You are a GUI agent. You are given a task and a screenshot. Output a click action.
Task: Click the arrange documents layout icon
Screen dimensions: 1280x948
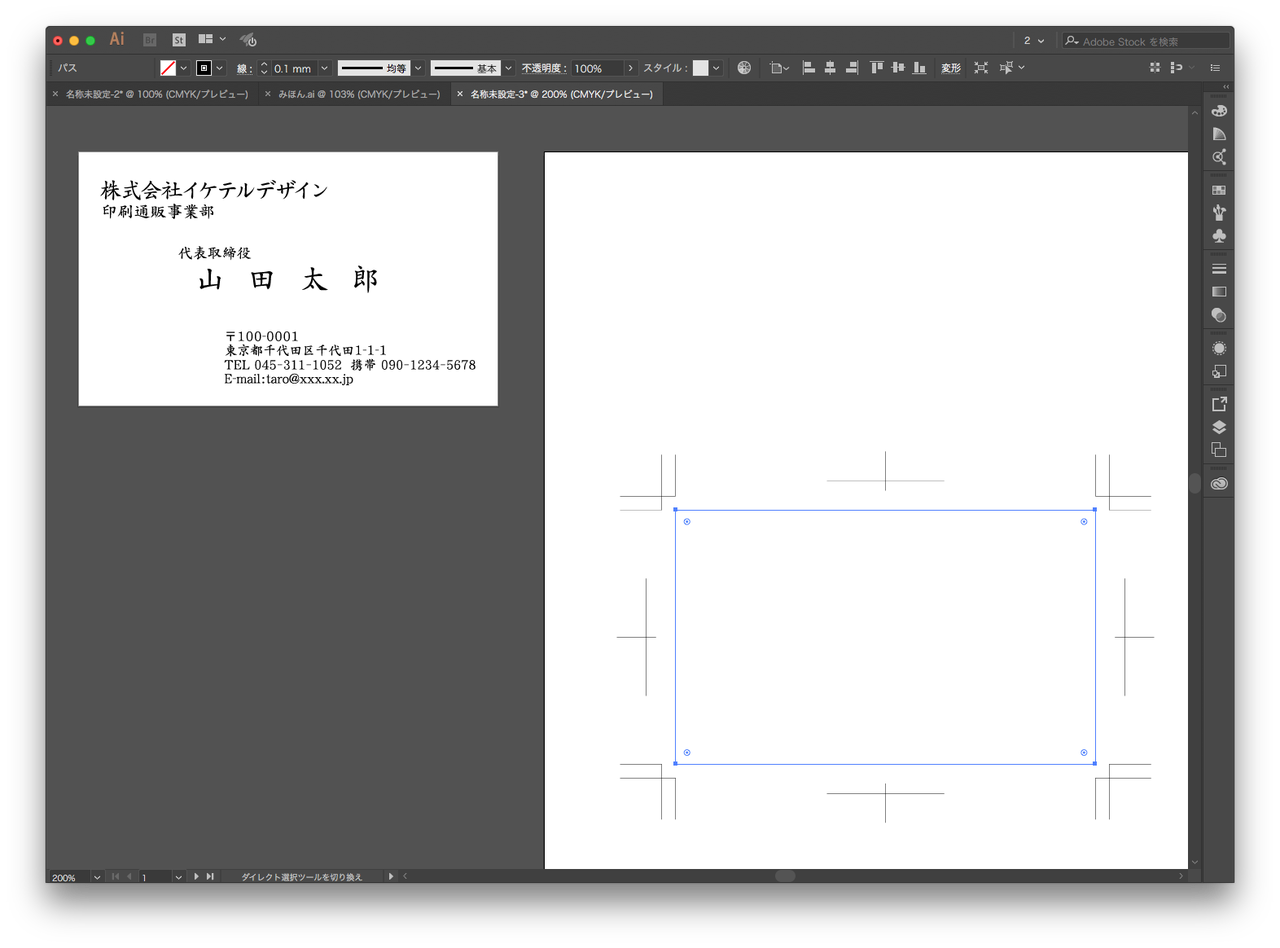[x=206, y=39]
